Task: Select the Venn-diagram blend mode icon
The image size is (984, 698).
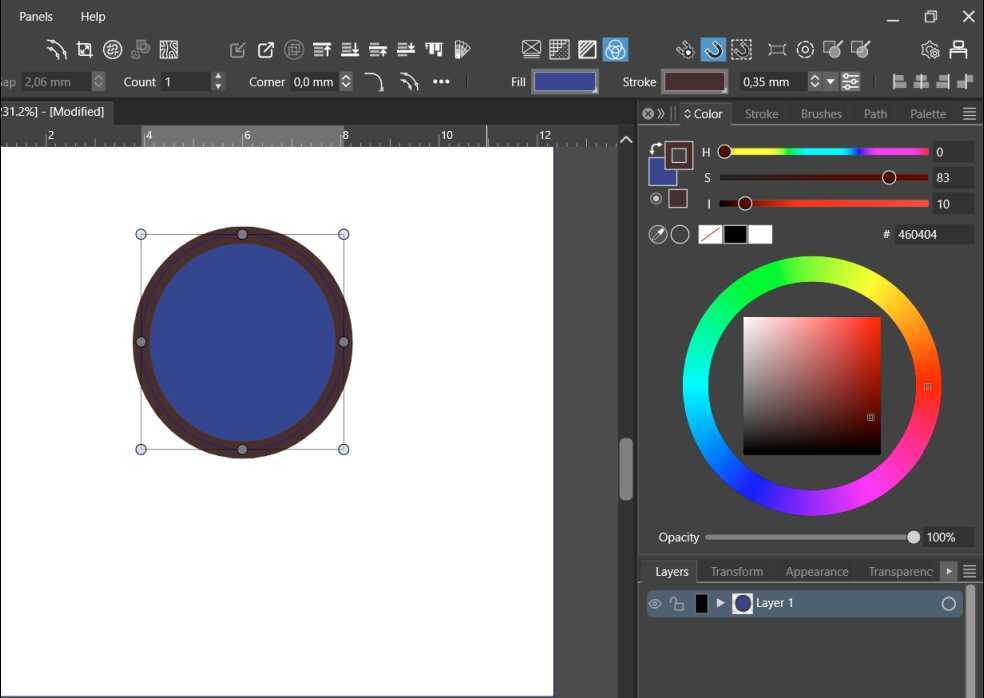Action: click(x=615, y=49)
